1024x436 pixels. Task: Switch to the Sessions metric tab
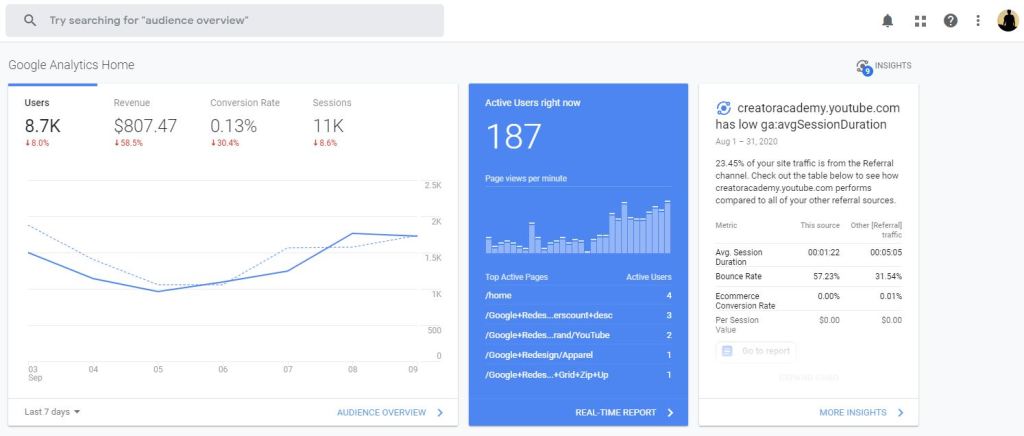point(332,120)
